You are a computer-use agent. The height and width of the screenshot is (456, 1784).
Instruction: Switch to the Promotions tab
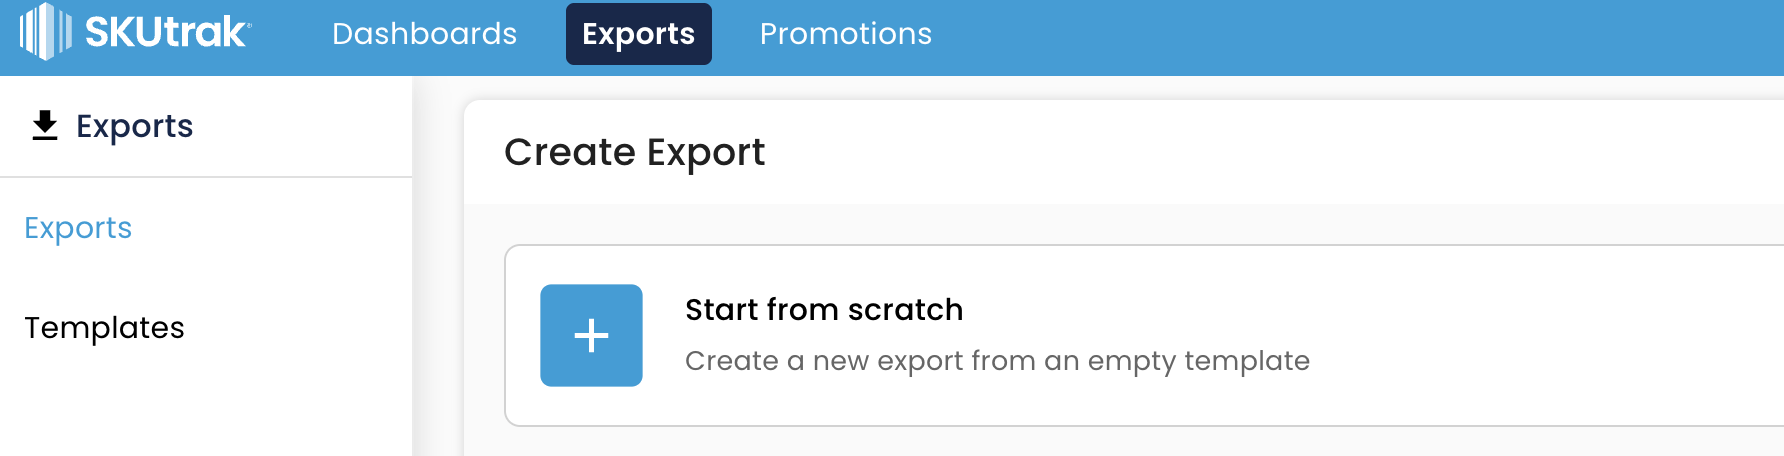point(846,34)
